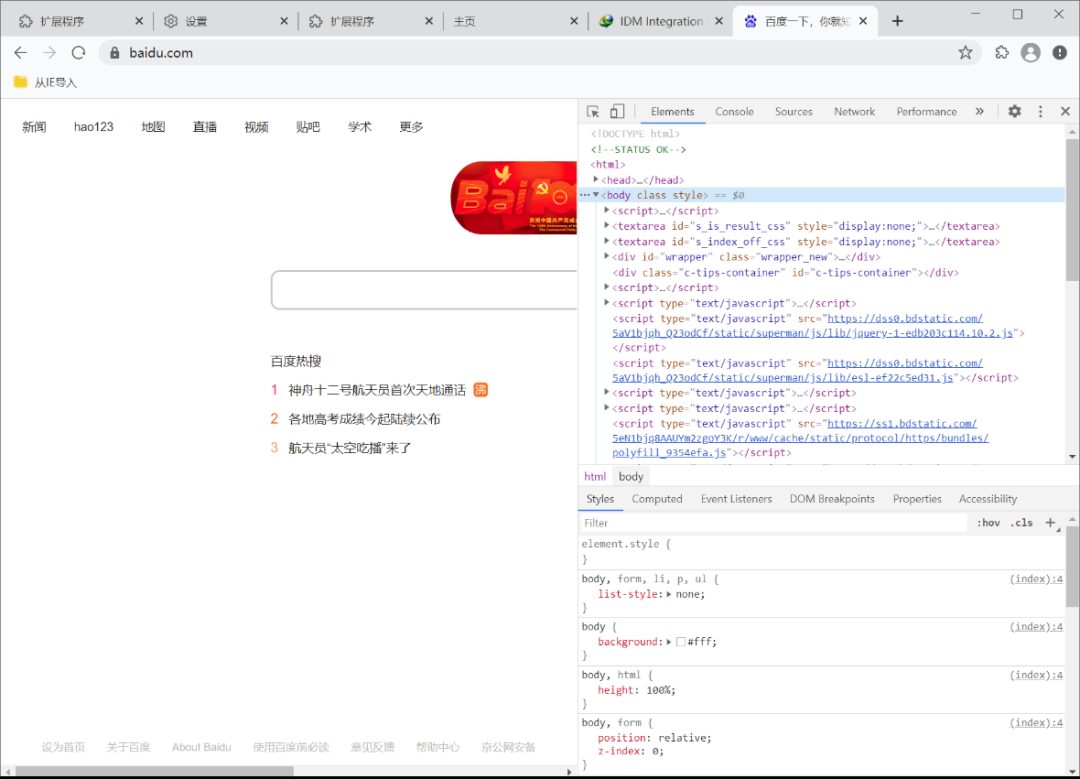
Task: Open the 地图 link
Action: (x=153, y=127)
